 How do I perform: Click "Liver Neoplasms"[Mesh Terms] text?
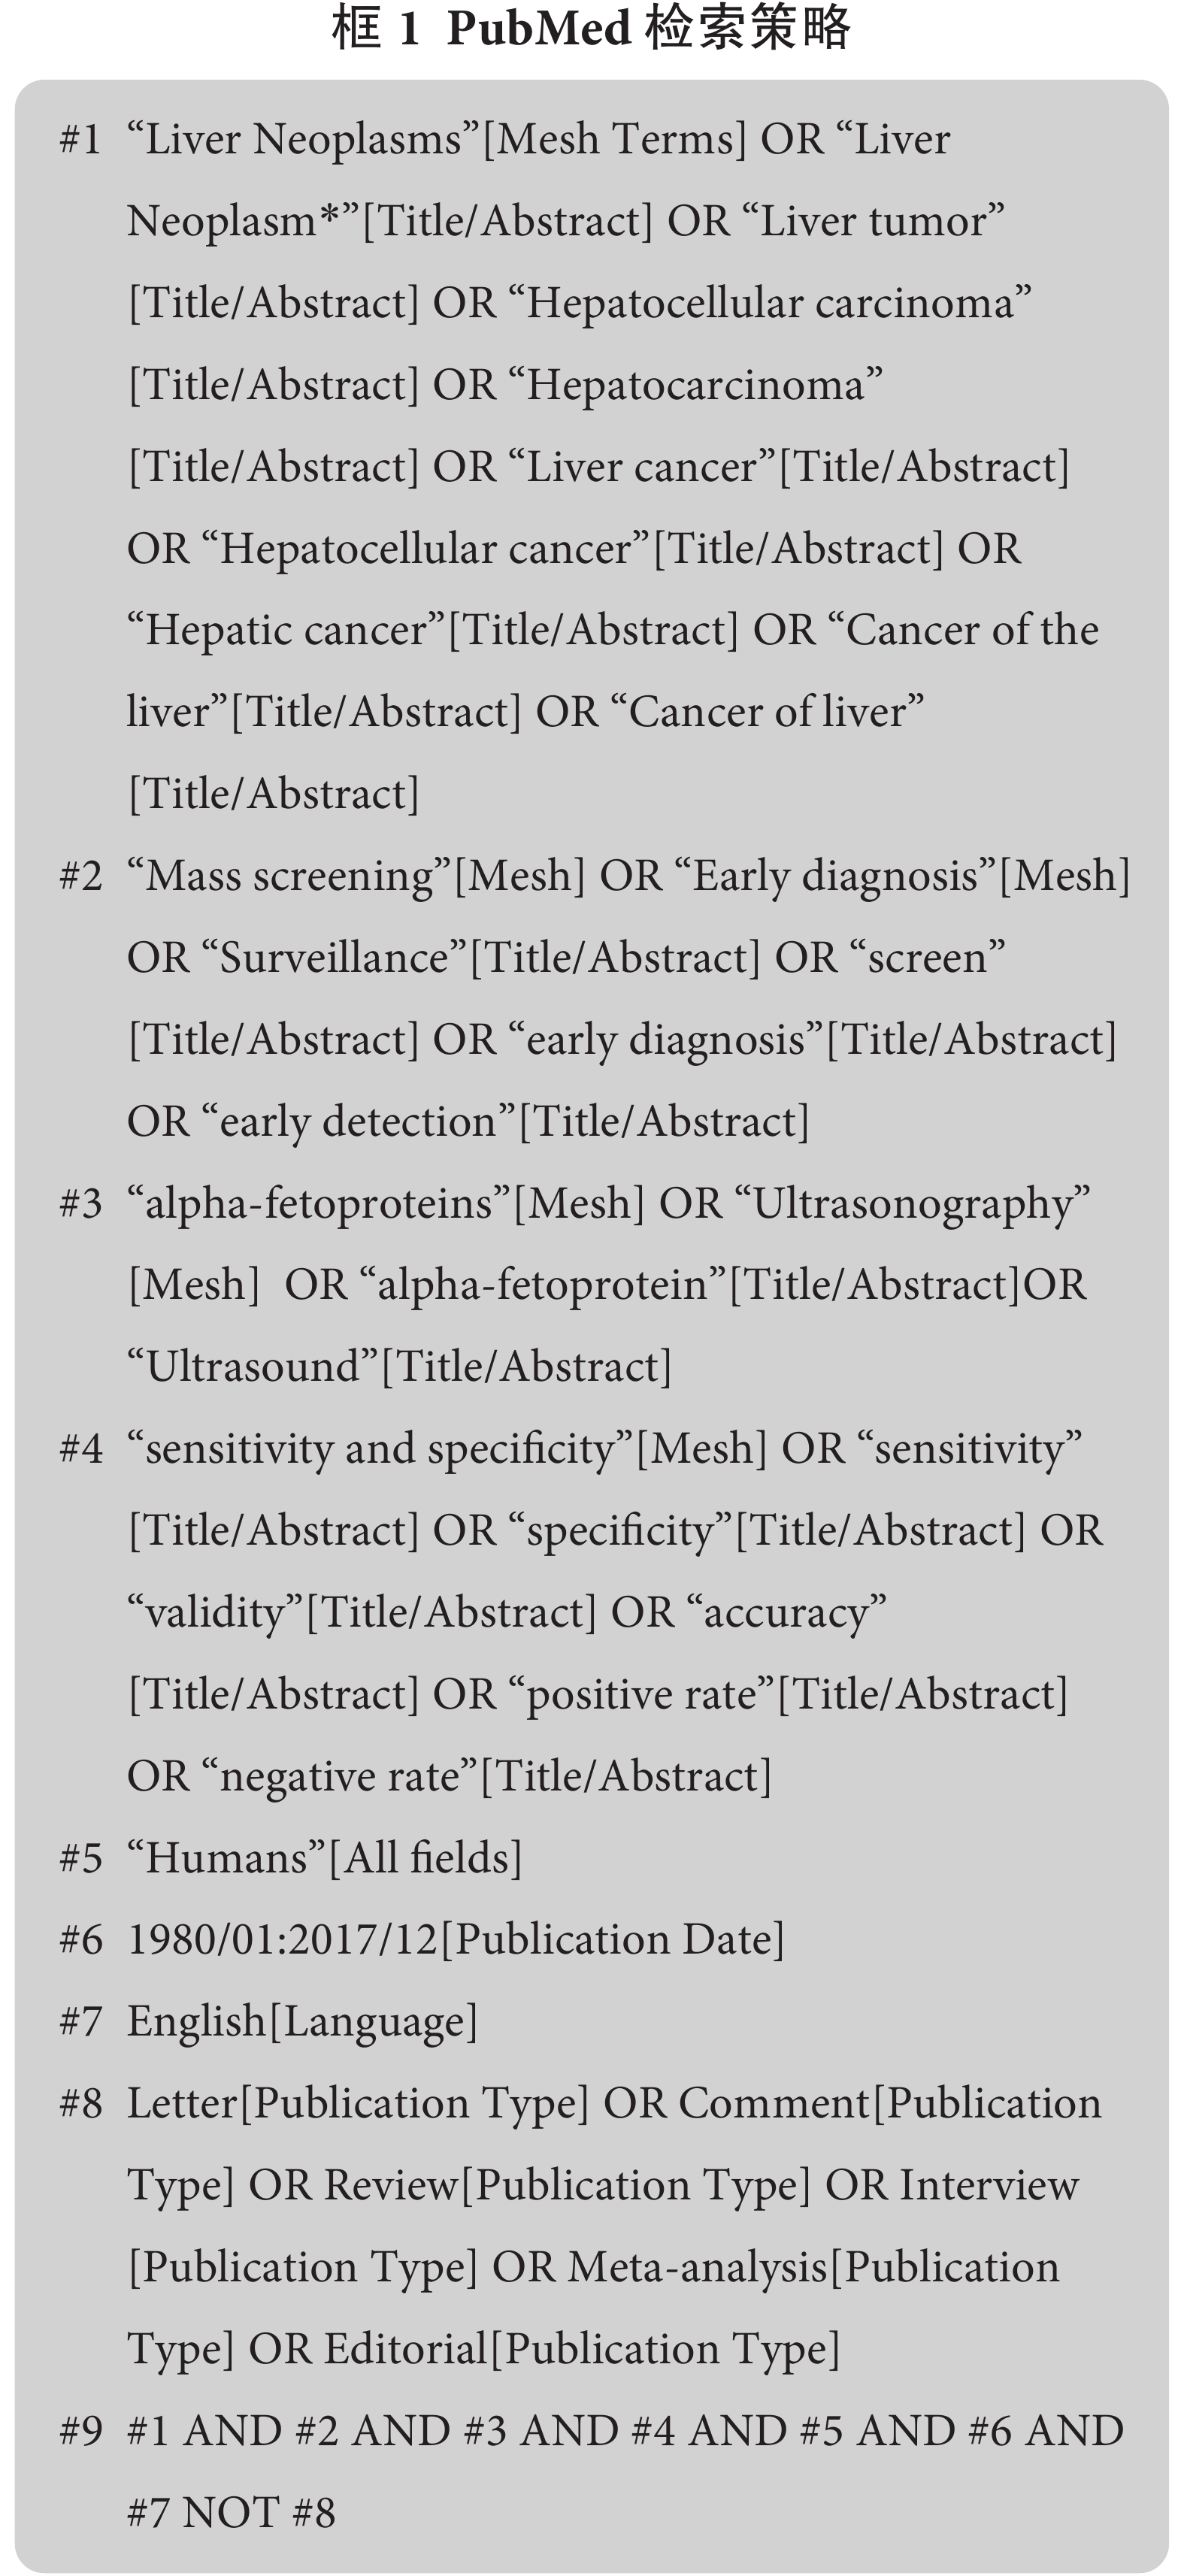click(x=437, y=140)
